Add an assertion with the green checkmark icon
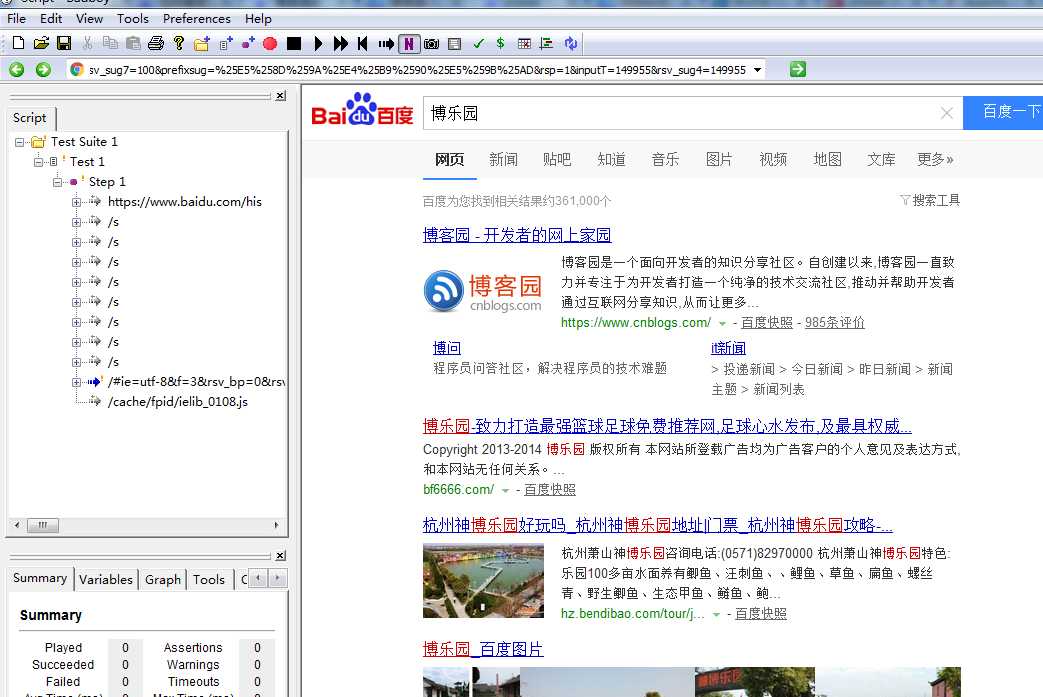The width and height of the screenshot is (1043, 697). [x=478, y=43]
